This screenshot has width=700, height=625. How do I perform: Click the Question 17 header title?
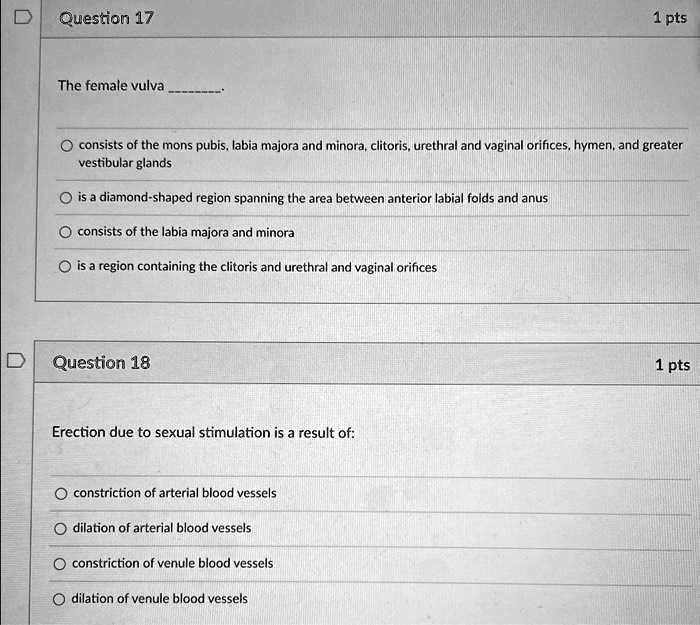click(106, 18)
